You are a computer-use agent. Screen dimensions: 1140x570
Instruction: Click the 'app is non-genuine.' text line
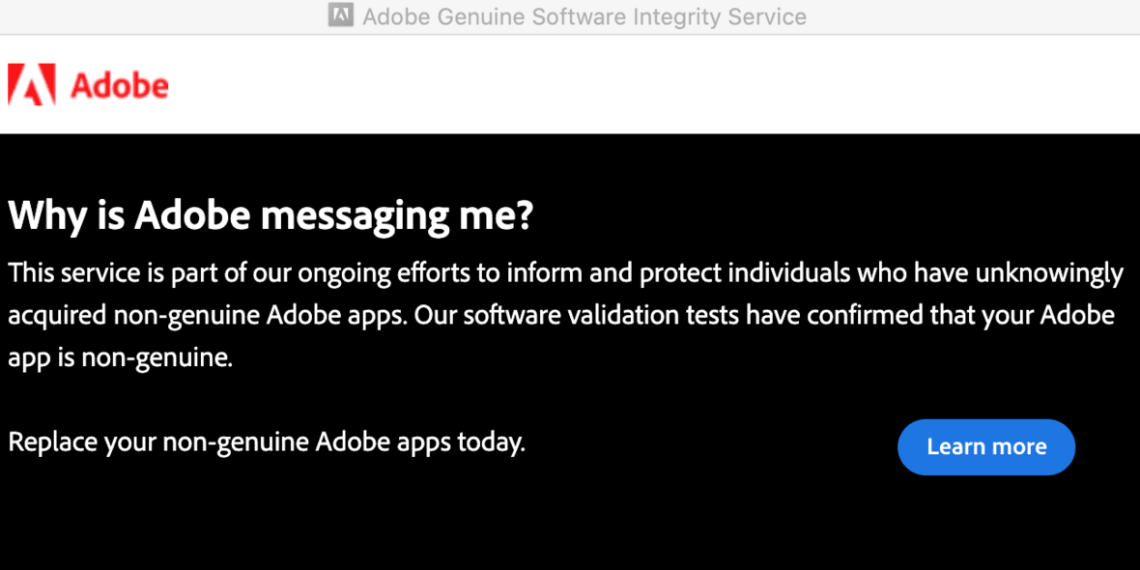[120, 357]
